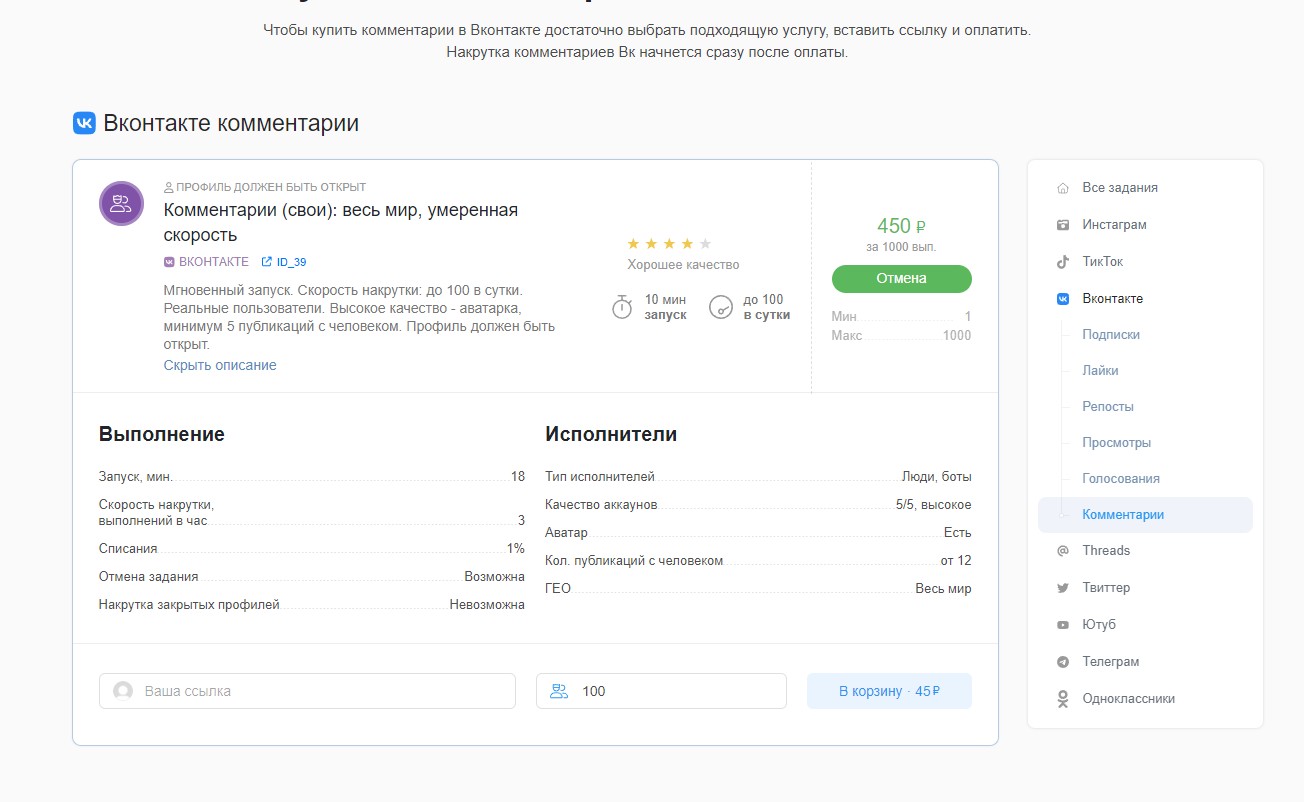This screenshot has height=802, width=1304.
Task: Open Голосования subcategory
Action: click(x=1121, y=479)
